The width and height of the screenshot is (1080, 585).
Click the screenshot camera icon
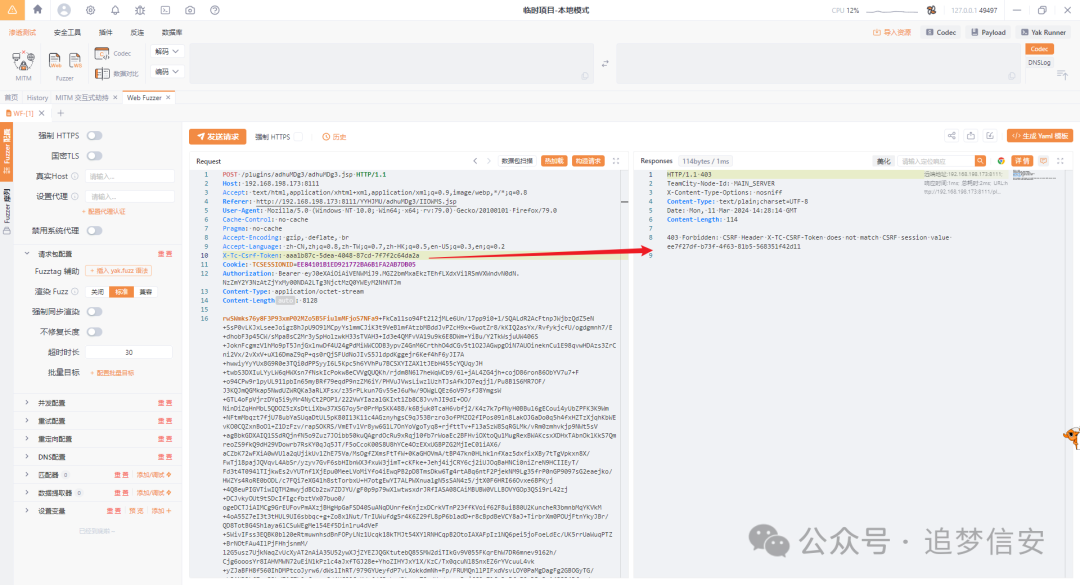pyautogui.click(x=192, y=10)
